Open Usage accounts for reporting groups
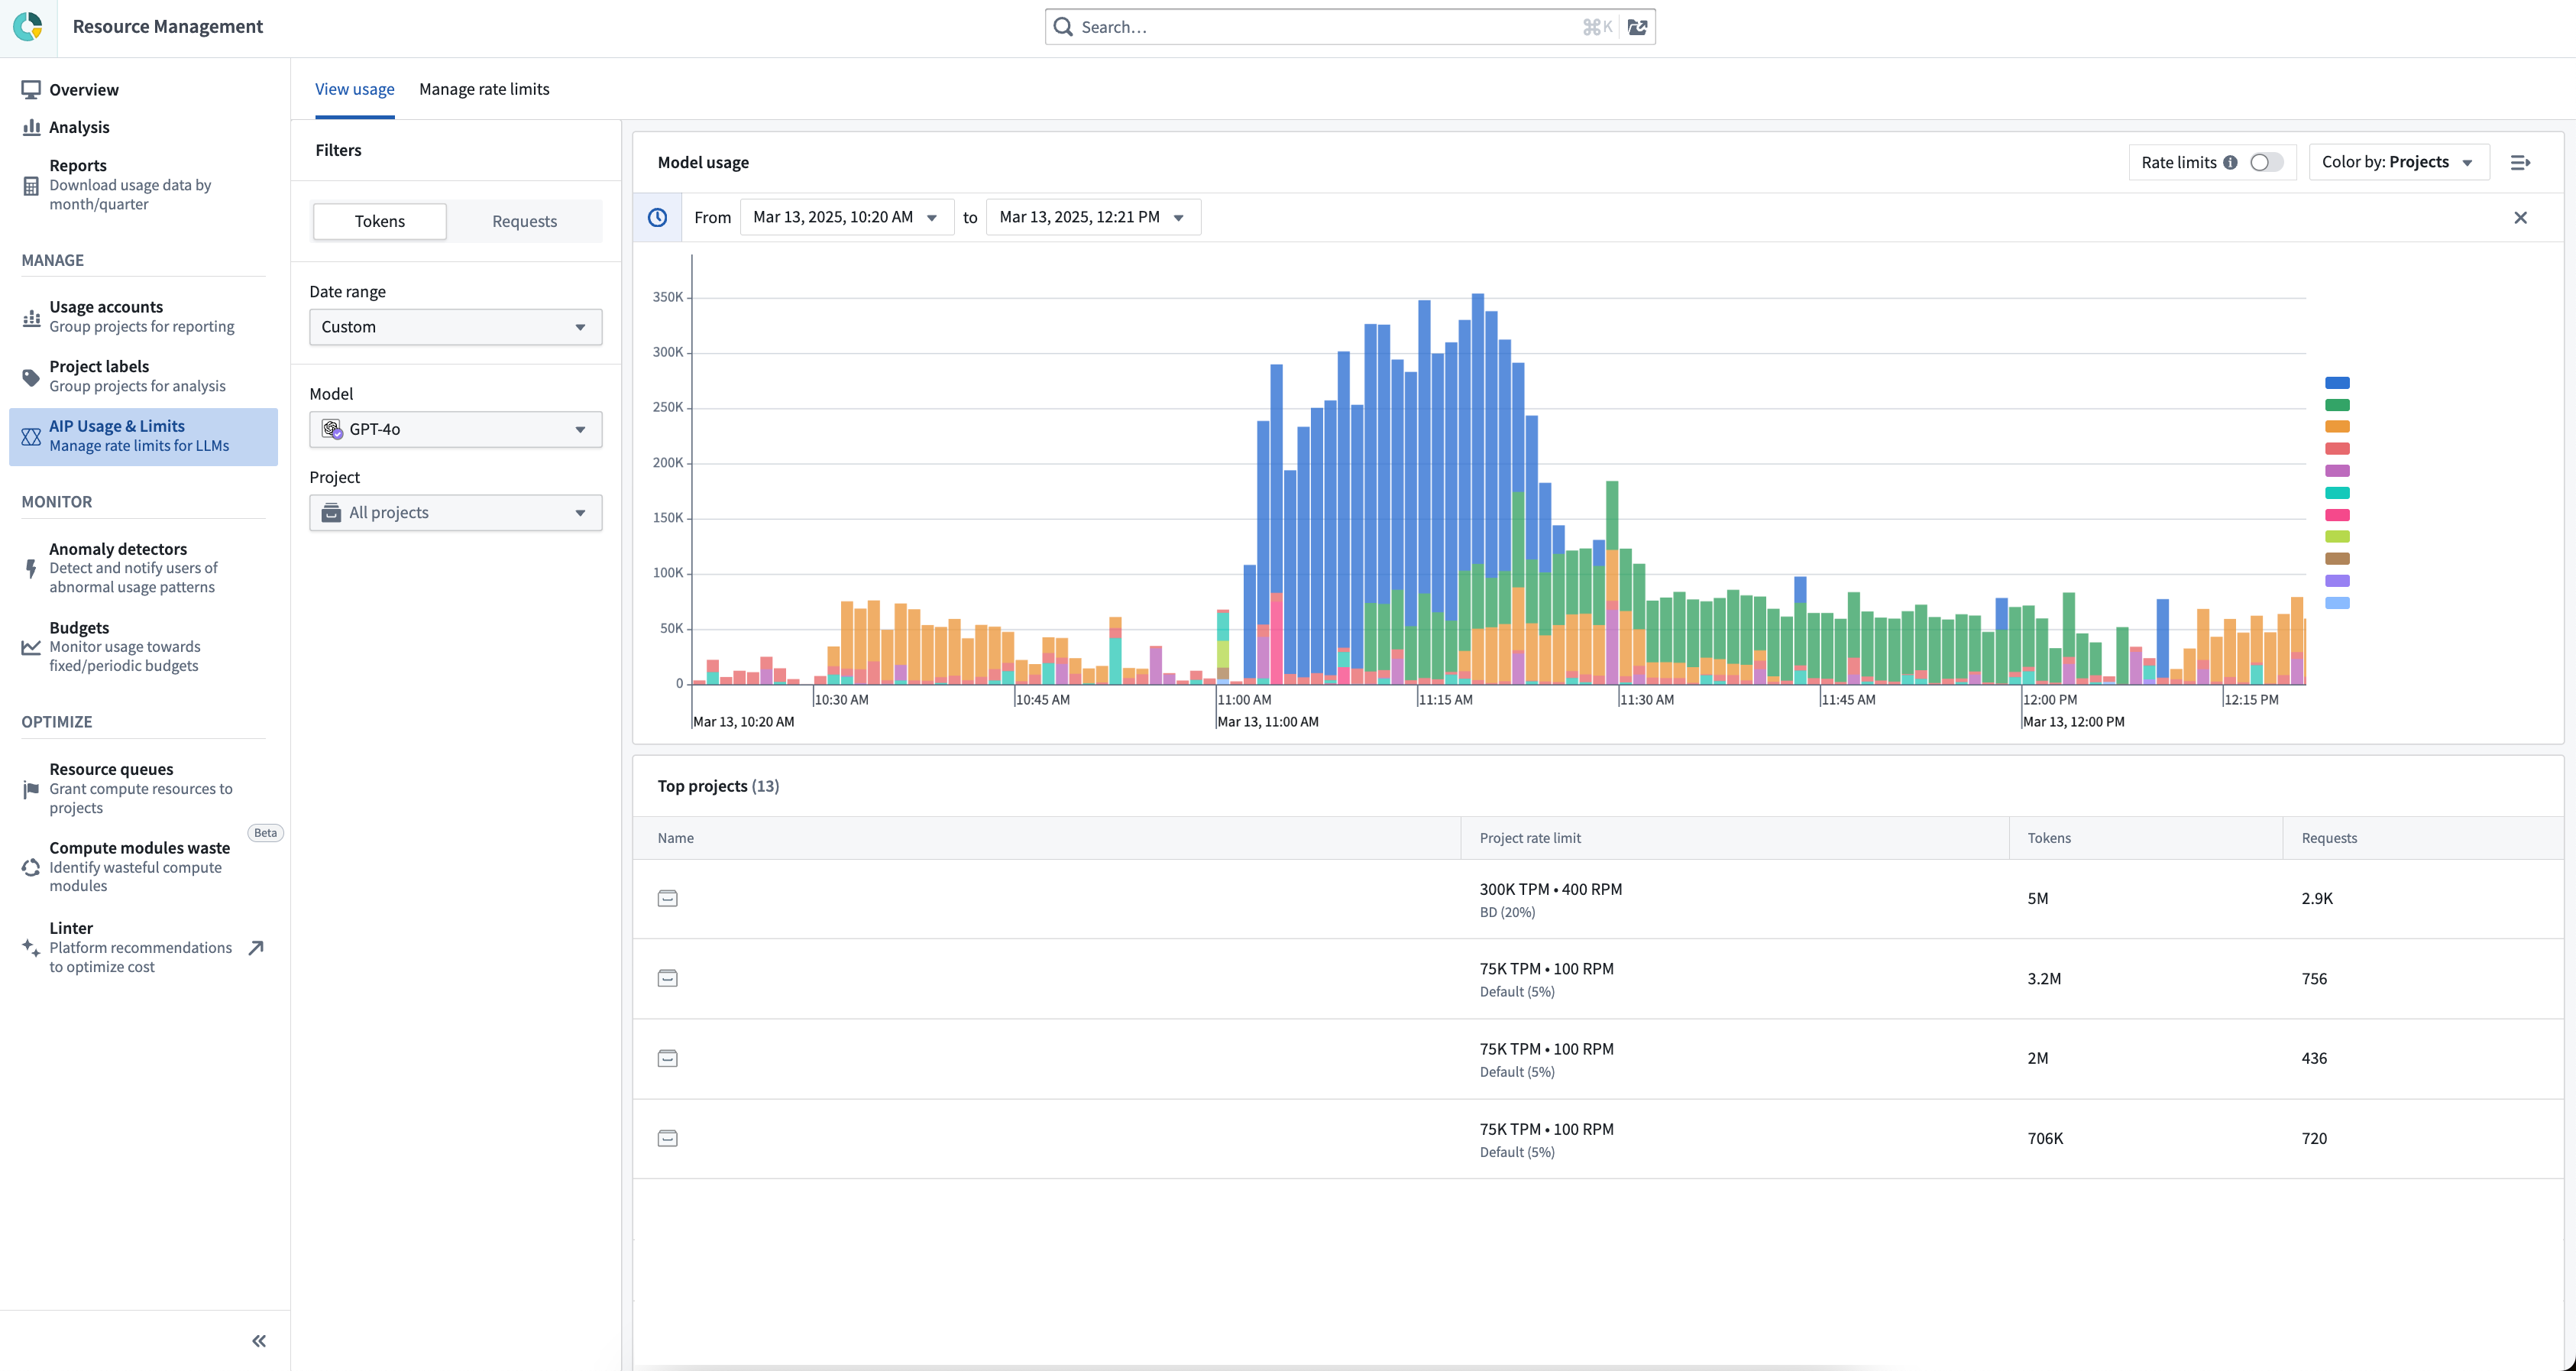 coord(107,307)
